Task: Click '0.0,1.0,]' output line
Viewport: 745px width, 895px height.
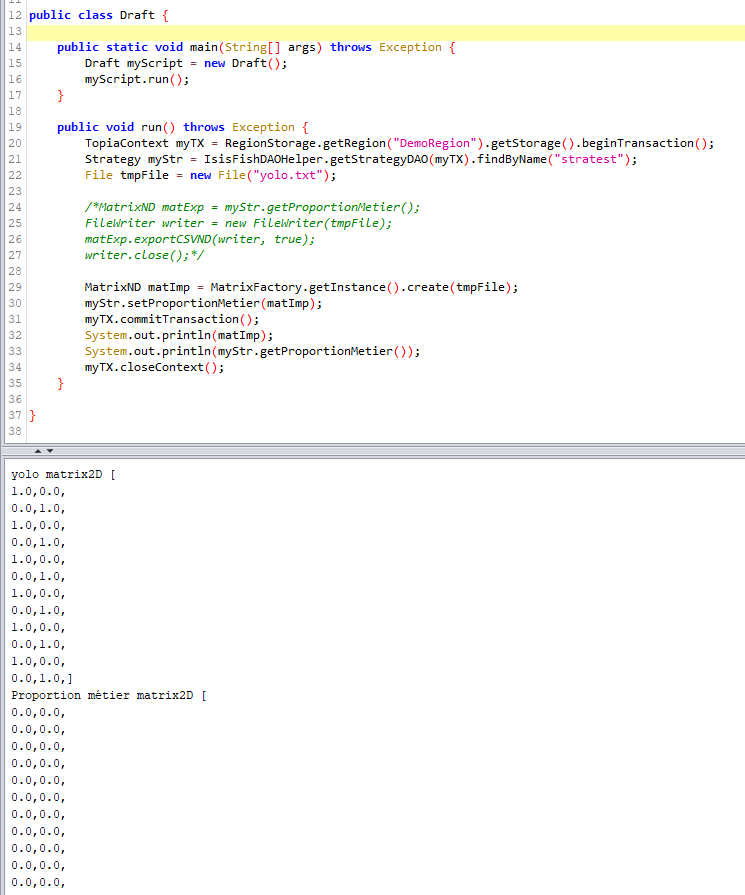Action: point(42,678)
